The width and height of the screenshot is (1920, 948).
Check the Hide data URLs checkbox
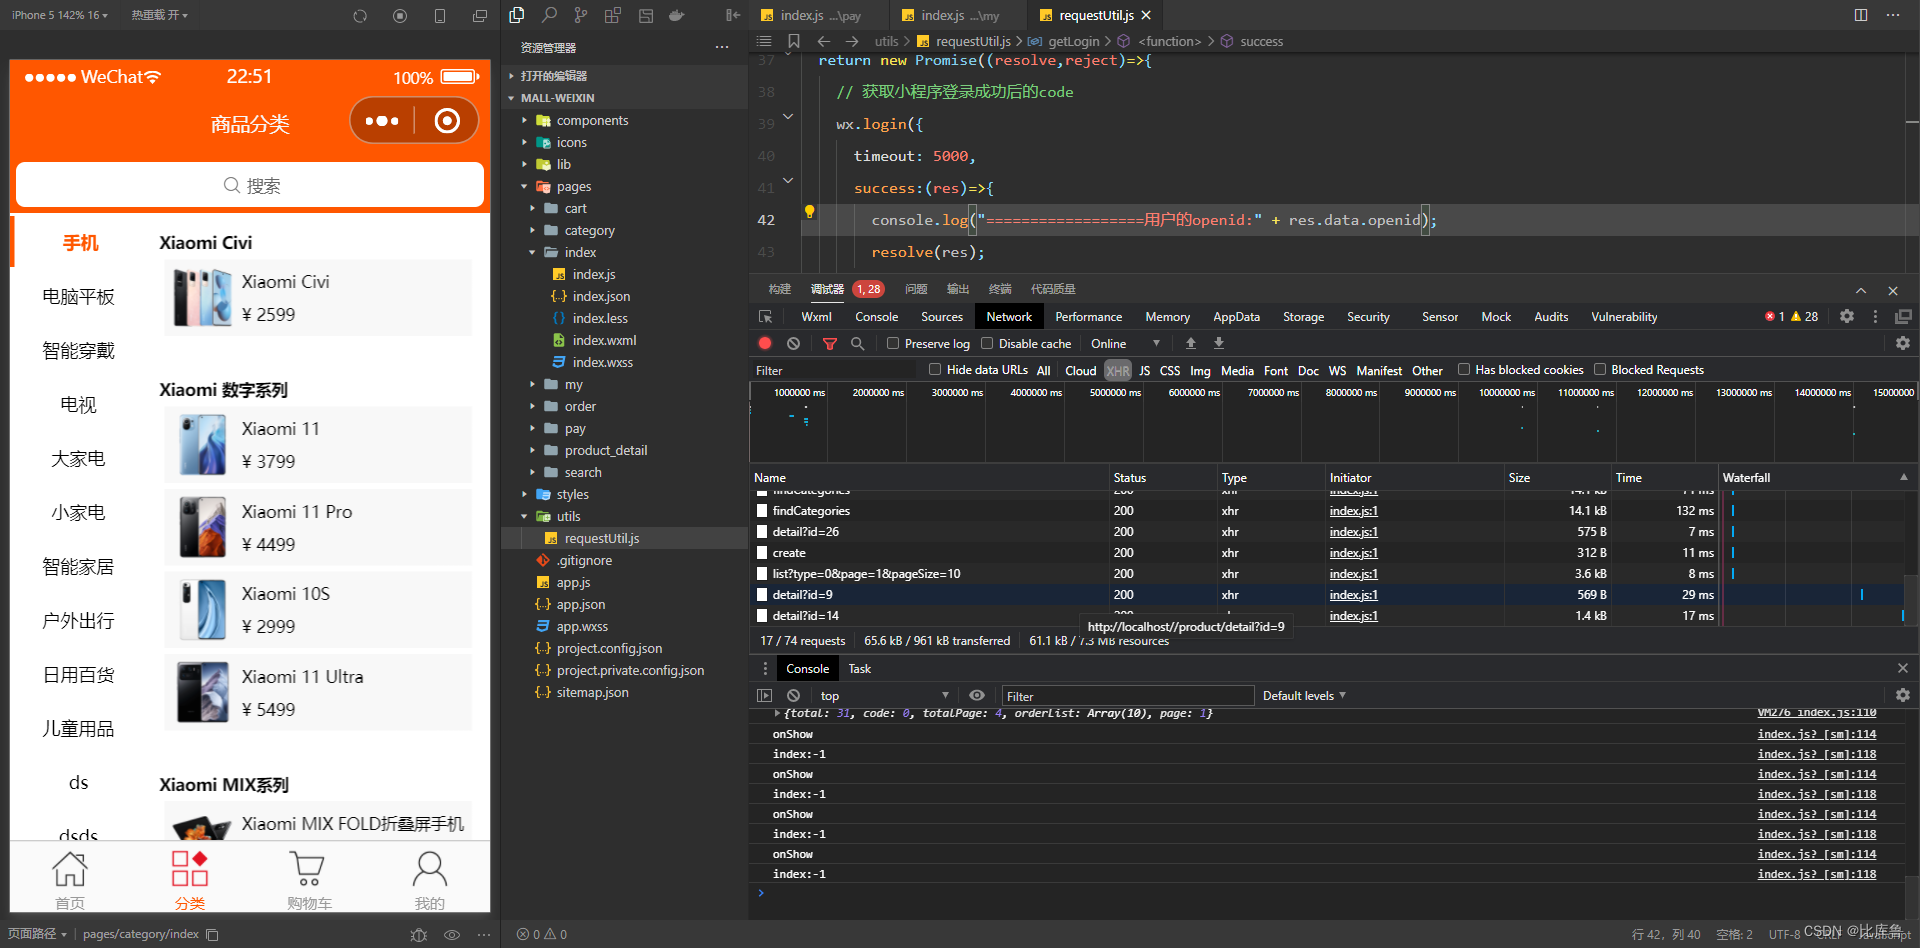coord(935,369)
